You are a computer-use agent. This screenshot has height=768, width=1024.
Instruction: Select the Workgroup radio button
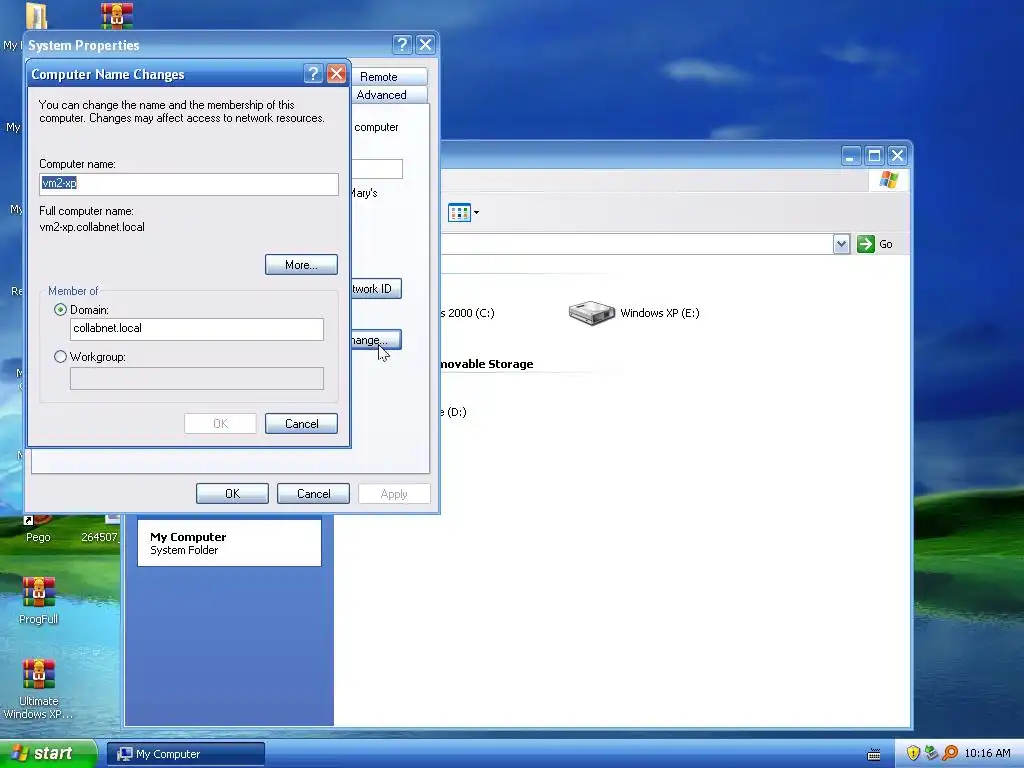[x=60, y=357]
